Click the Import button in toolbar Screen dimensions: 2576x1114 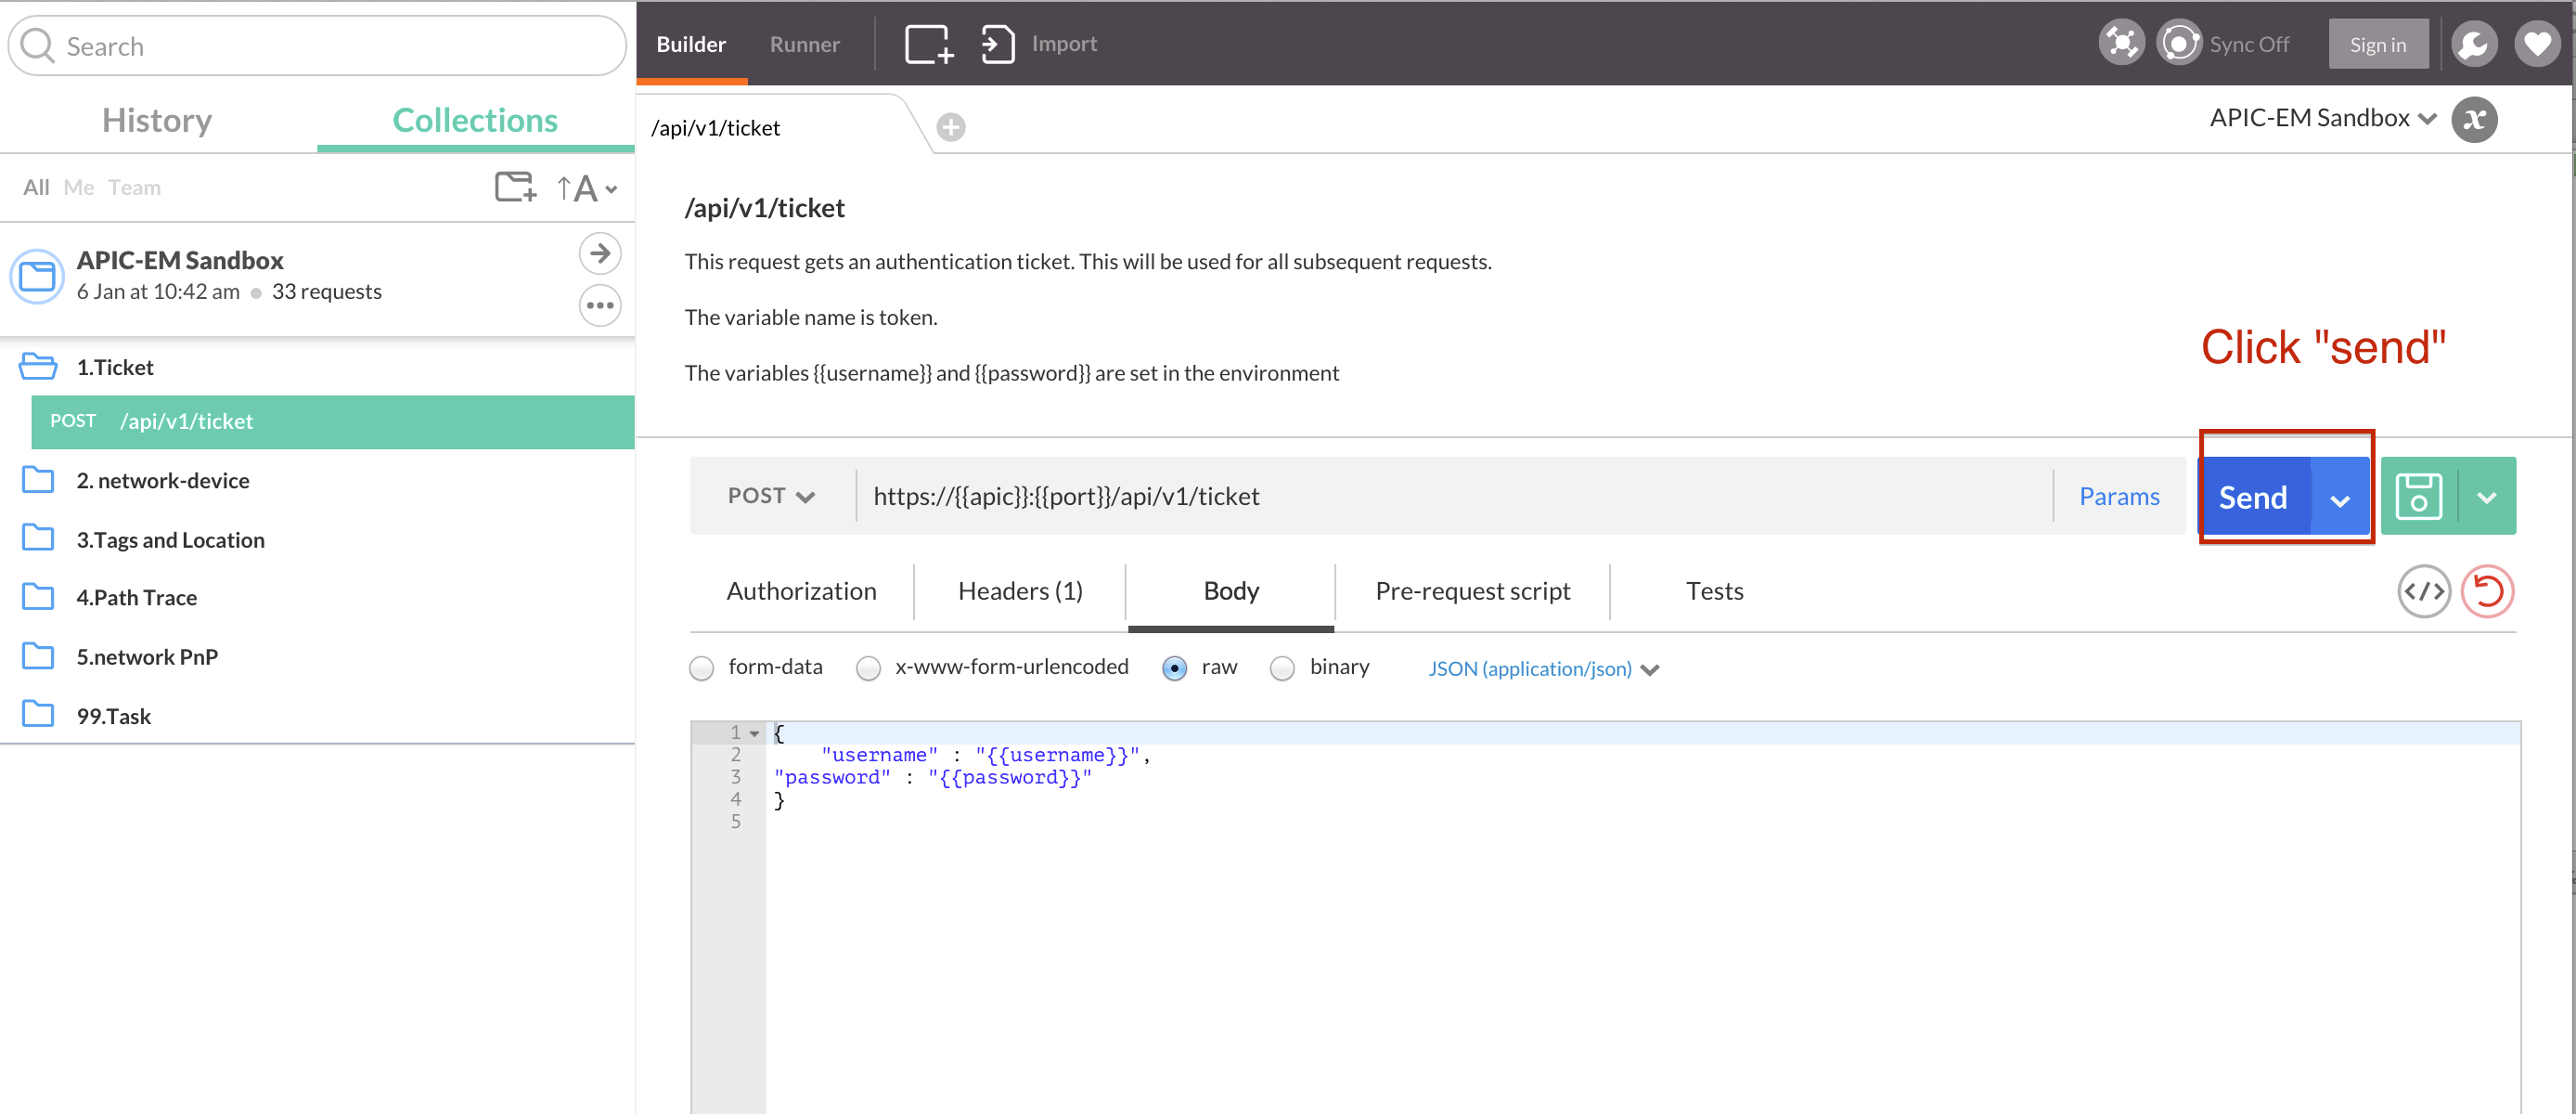pyautogui.click(x=1063, y=43)
